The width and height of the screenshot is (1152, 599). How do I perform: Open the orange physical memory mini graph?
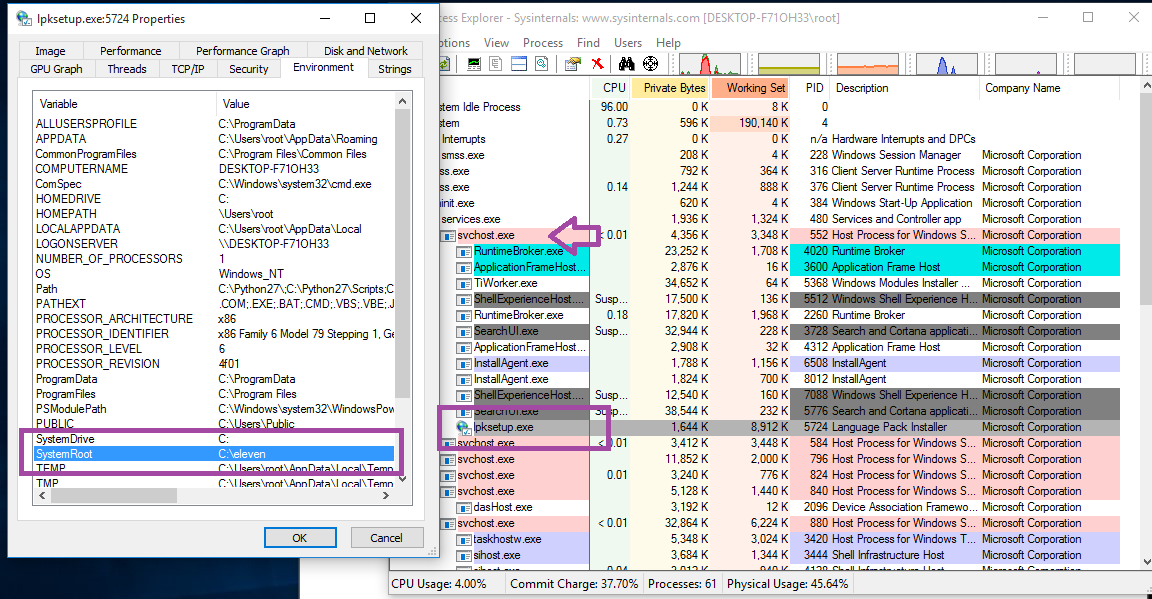(868, 64)
